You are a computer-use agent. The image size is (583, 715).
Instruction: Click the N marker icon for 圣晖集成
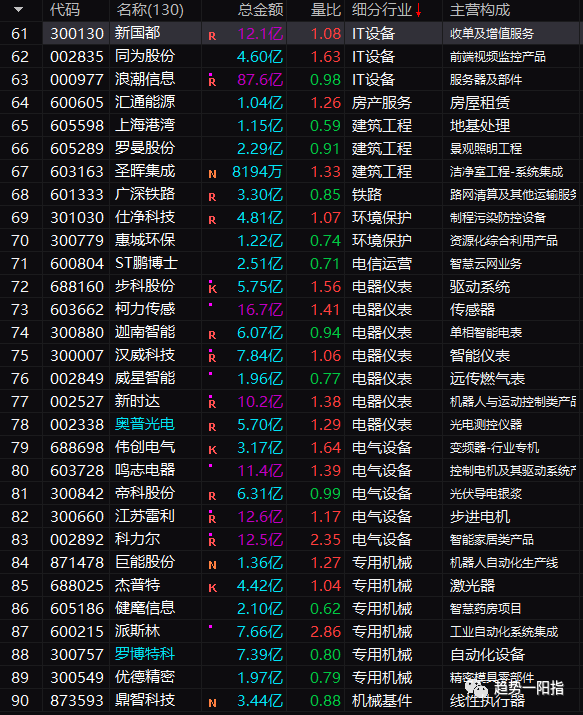coord(212,174)
